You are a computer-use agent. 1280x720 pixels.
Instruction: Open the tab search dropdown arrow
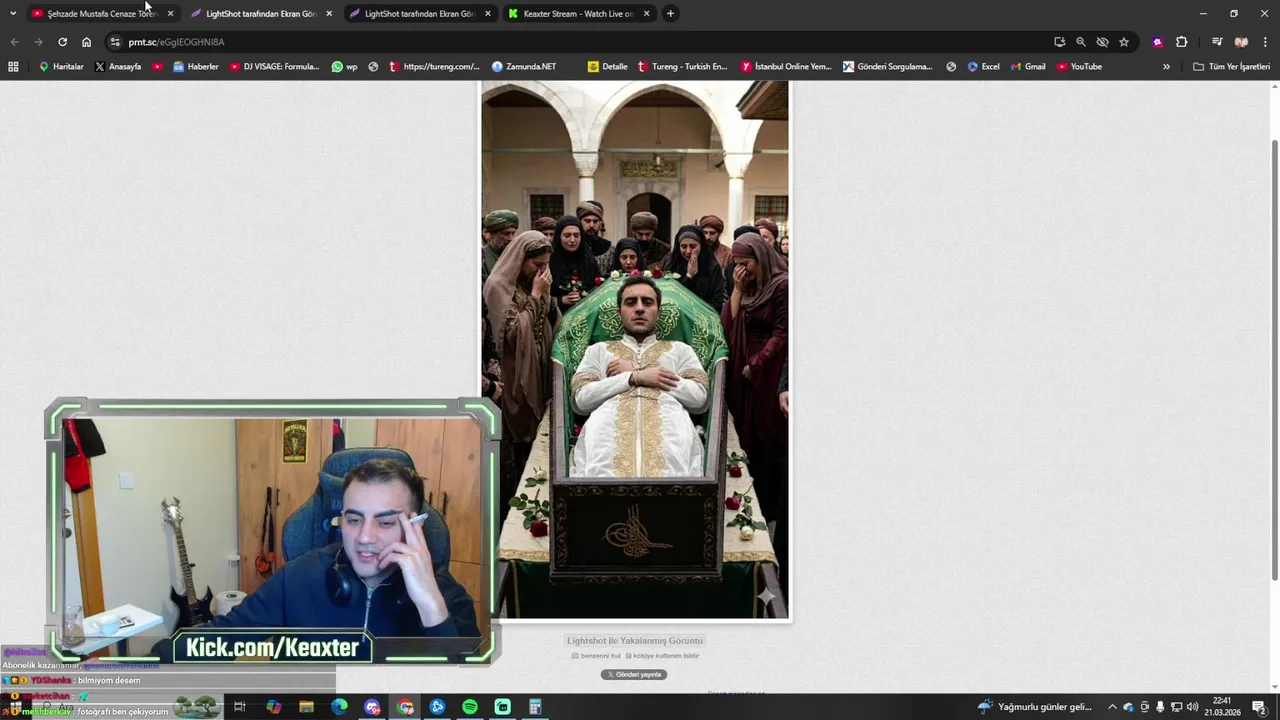[13, 14]
